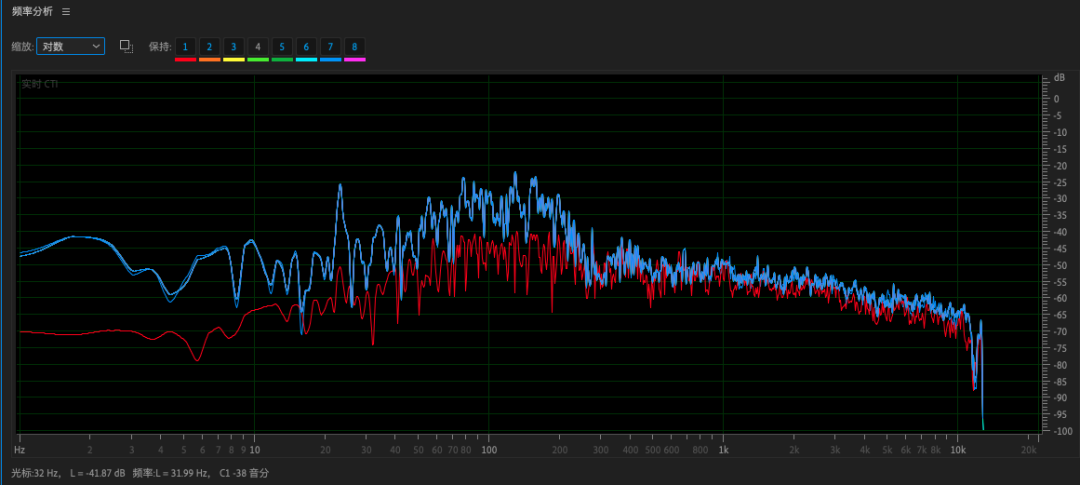Toggle hold button 6
The width and height of the screenshot is (1080, 485).
tap(306, 47)
